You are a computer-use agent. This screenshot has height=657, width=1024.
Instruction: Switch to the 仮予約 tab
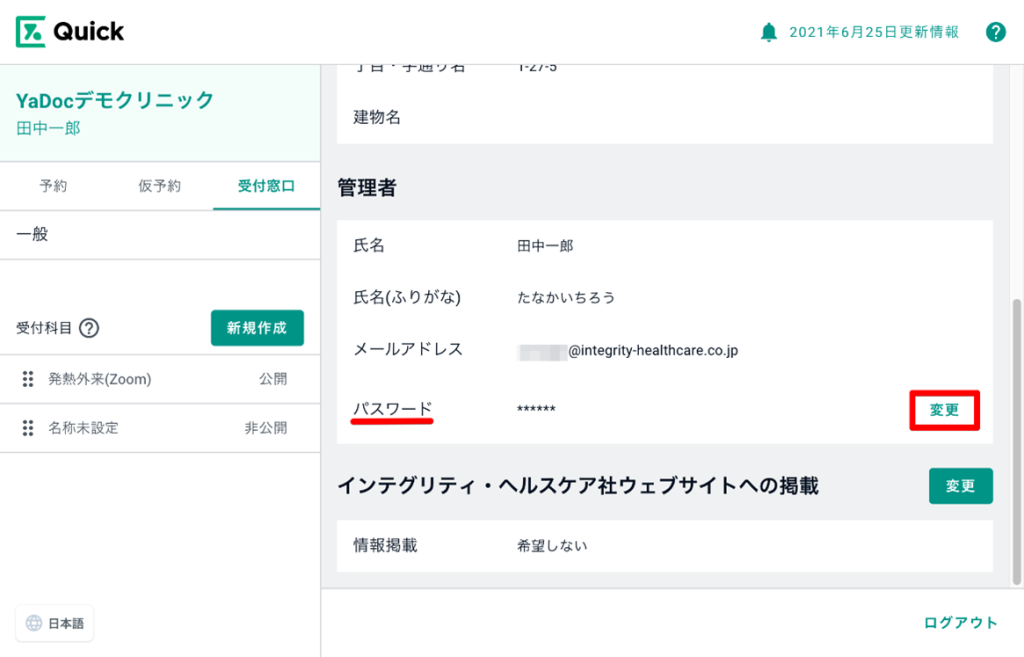[x=160, y=186]
